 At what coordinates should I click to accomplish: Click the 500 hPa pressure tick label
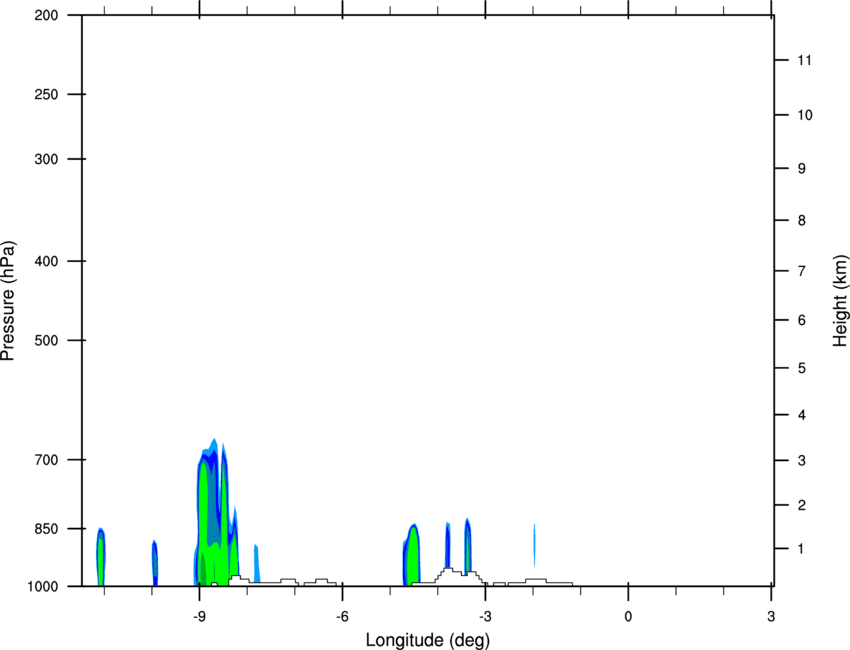pyautogui.click(x=46, y=340)
